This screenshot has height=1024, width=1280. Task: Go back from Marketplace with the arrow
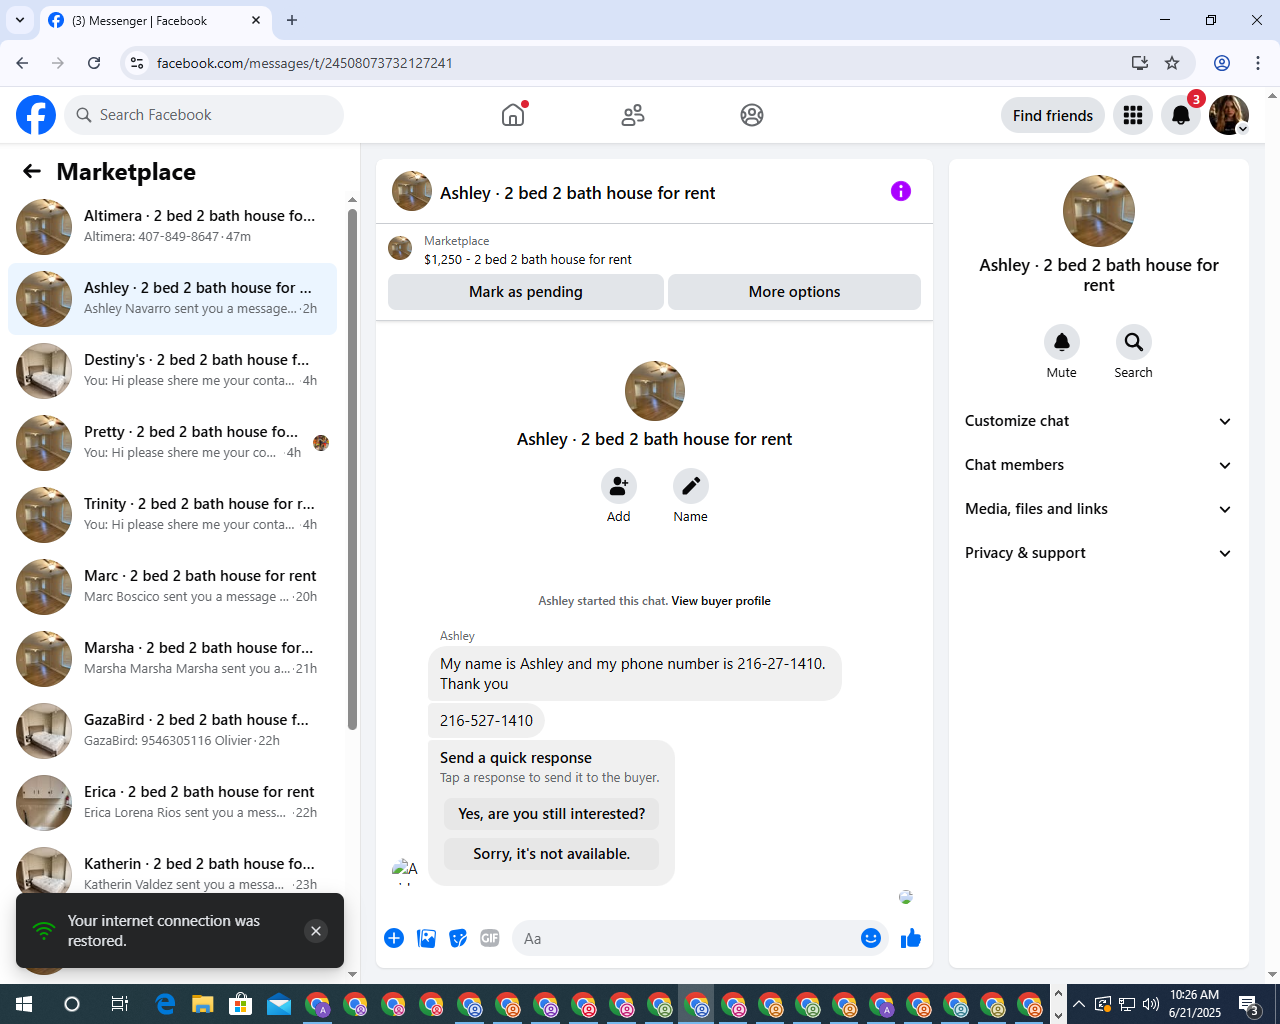[x=32, y=171]
